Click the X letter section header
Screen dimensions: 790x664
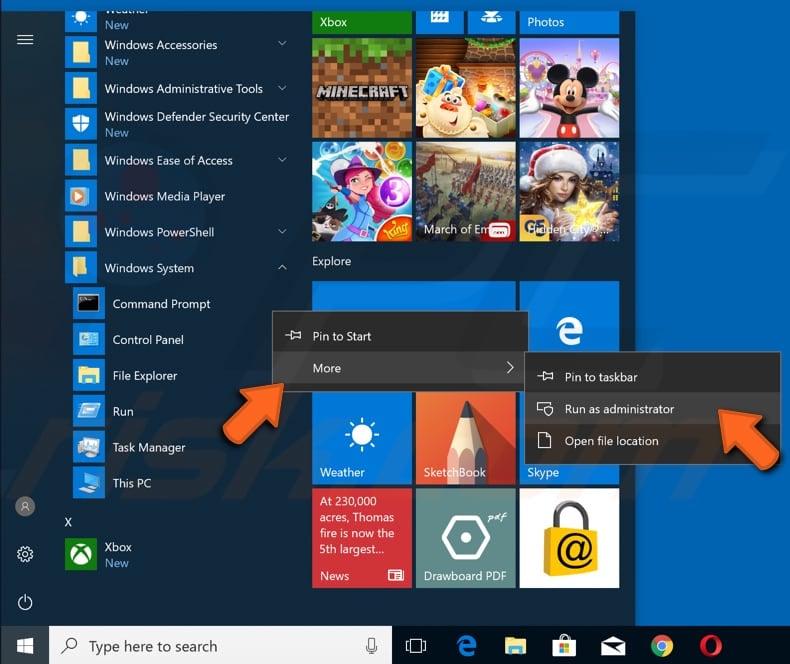(68, 522)
